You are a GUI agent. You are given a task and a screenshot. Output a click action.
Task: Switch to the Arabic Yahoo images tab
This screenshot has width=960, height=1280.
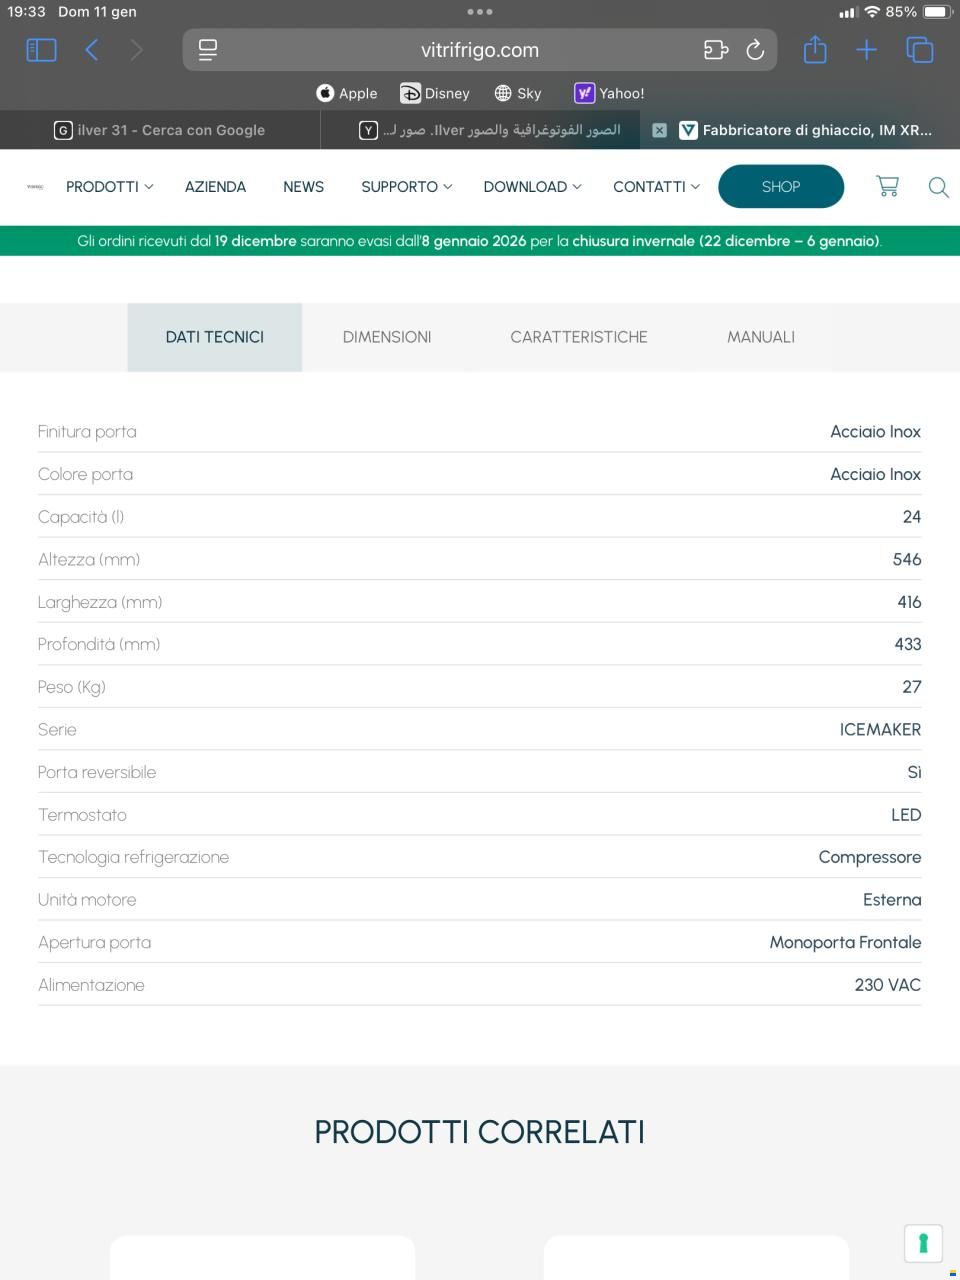pos(480,130)
